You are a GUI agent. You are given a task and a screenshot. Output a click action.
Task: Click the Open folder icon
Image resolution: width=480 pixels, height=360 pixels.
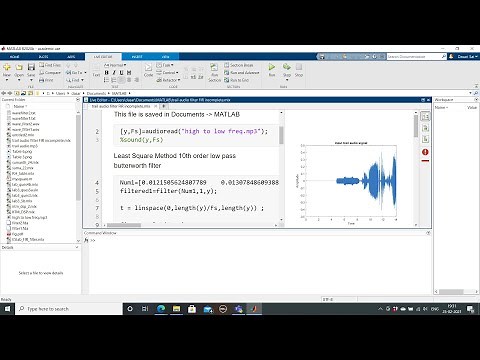(x=19, y=67)
